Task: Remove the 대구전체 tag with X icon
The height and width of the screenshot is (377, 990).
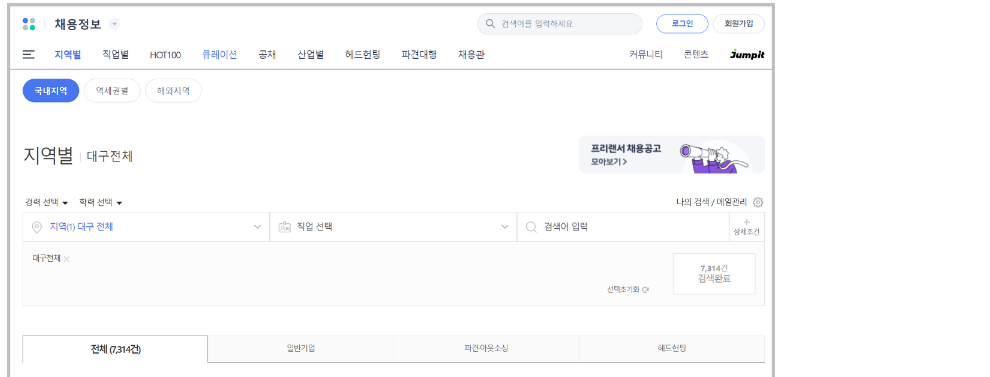Action: pos(66,259)
